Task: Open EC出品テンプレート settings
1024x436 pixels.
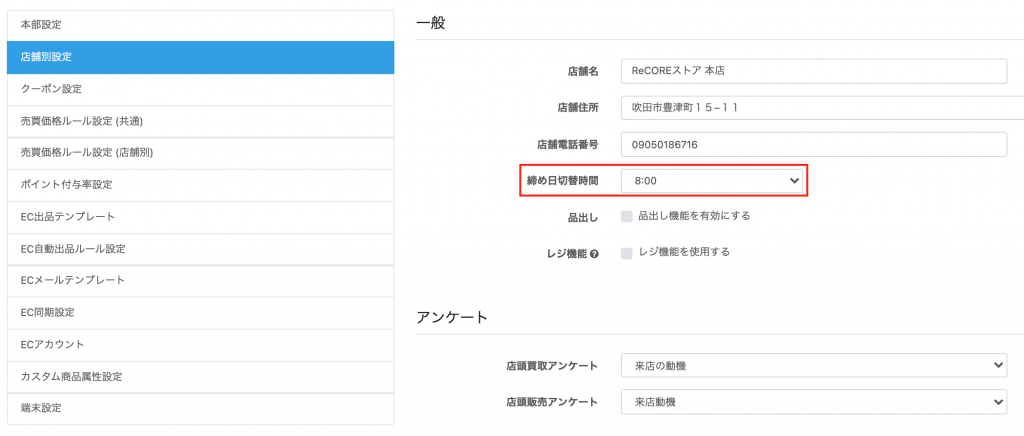Action: click(200, 217)
